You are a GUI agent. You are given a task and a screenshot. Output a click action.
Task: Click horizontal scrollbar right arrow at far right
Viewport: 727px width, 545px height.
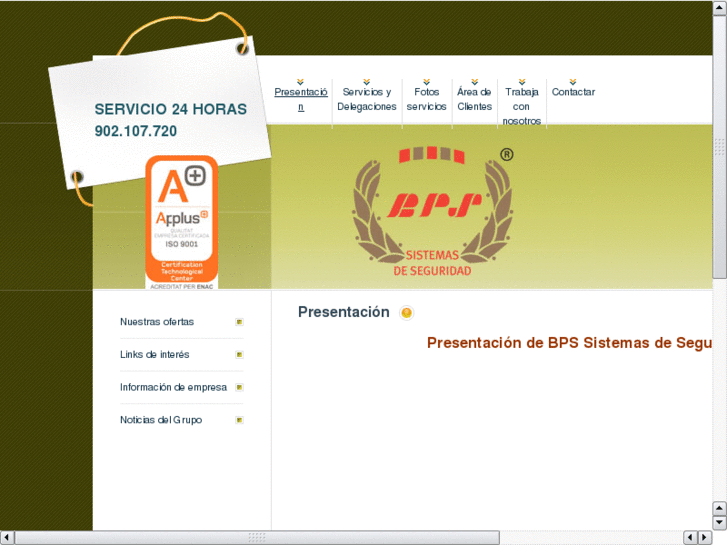(705, 538)
